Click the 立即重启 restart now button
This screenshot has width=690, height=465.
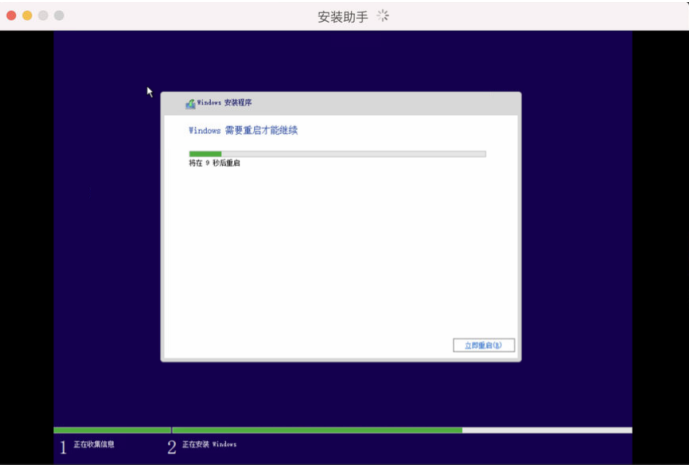484,345
